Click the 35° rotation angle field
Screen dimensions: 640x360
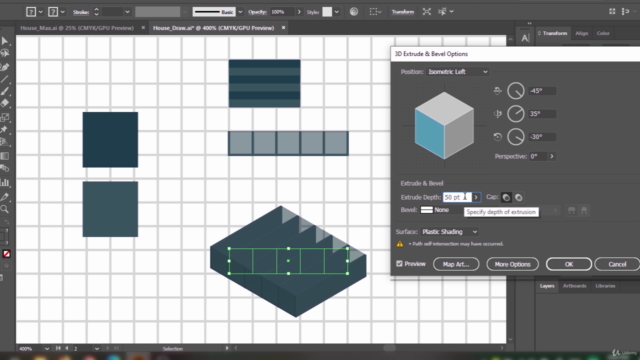click(542, 114)
